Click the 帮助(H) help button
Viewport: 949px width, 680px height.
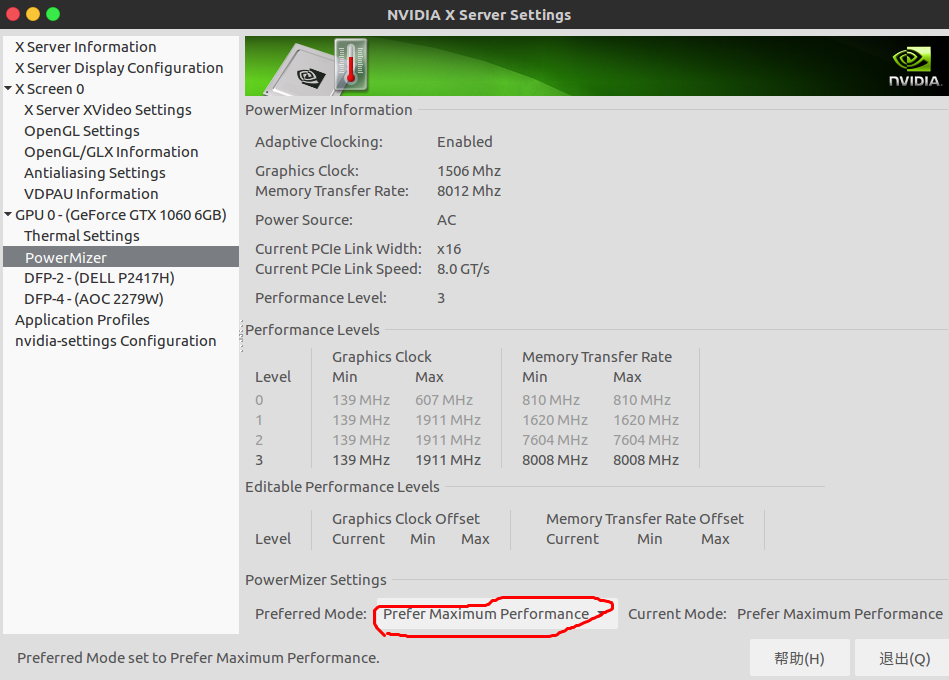pyautogui.click(x=799, y=657)
